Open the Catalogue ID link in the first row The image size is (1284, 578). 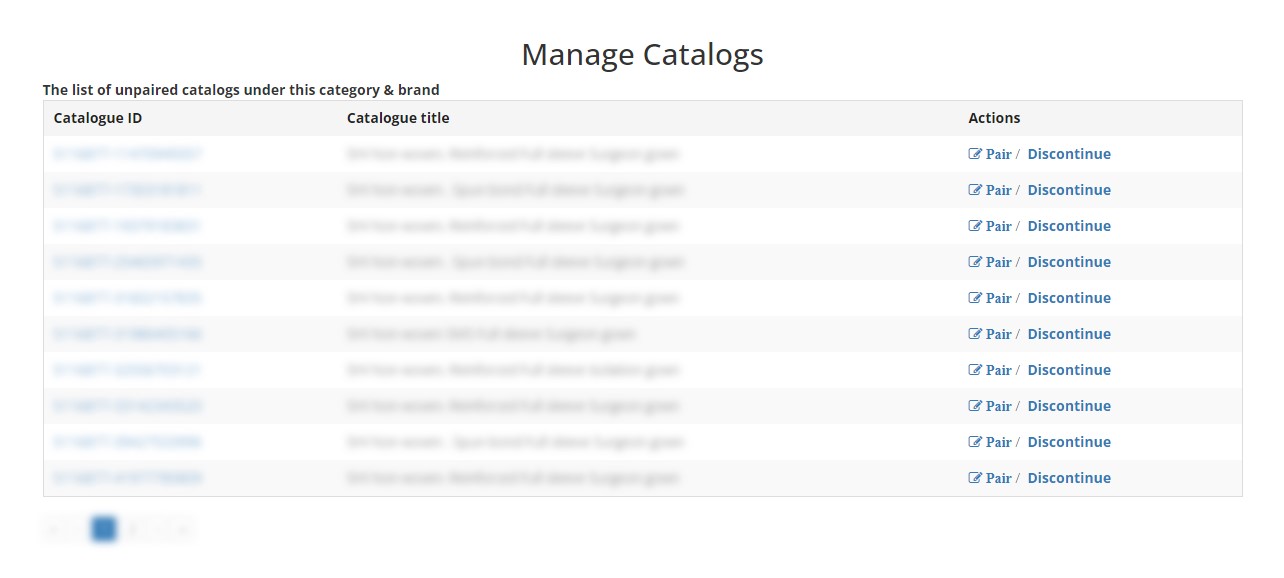point(126,153)
